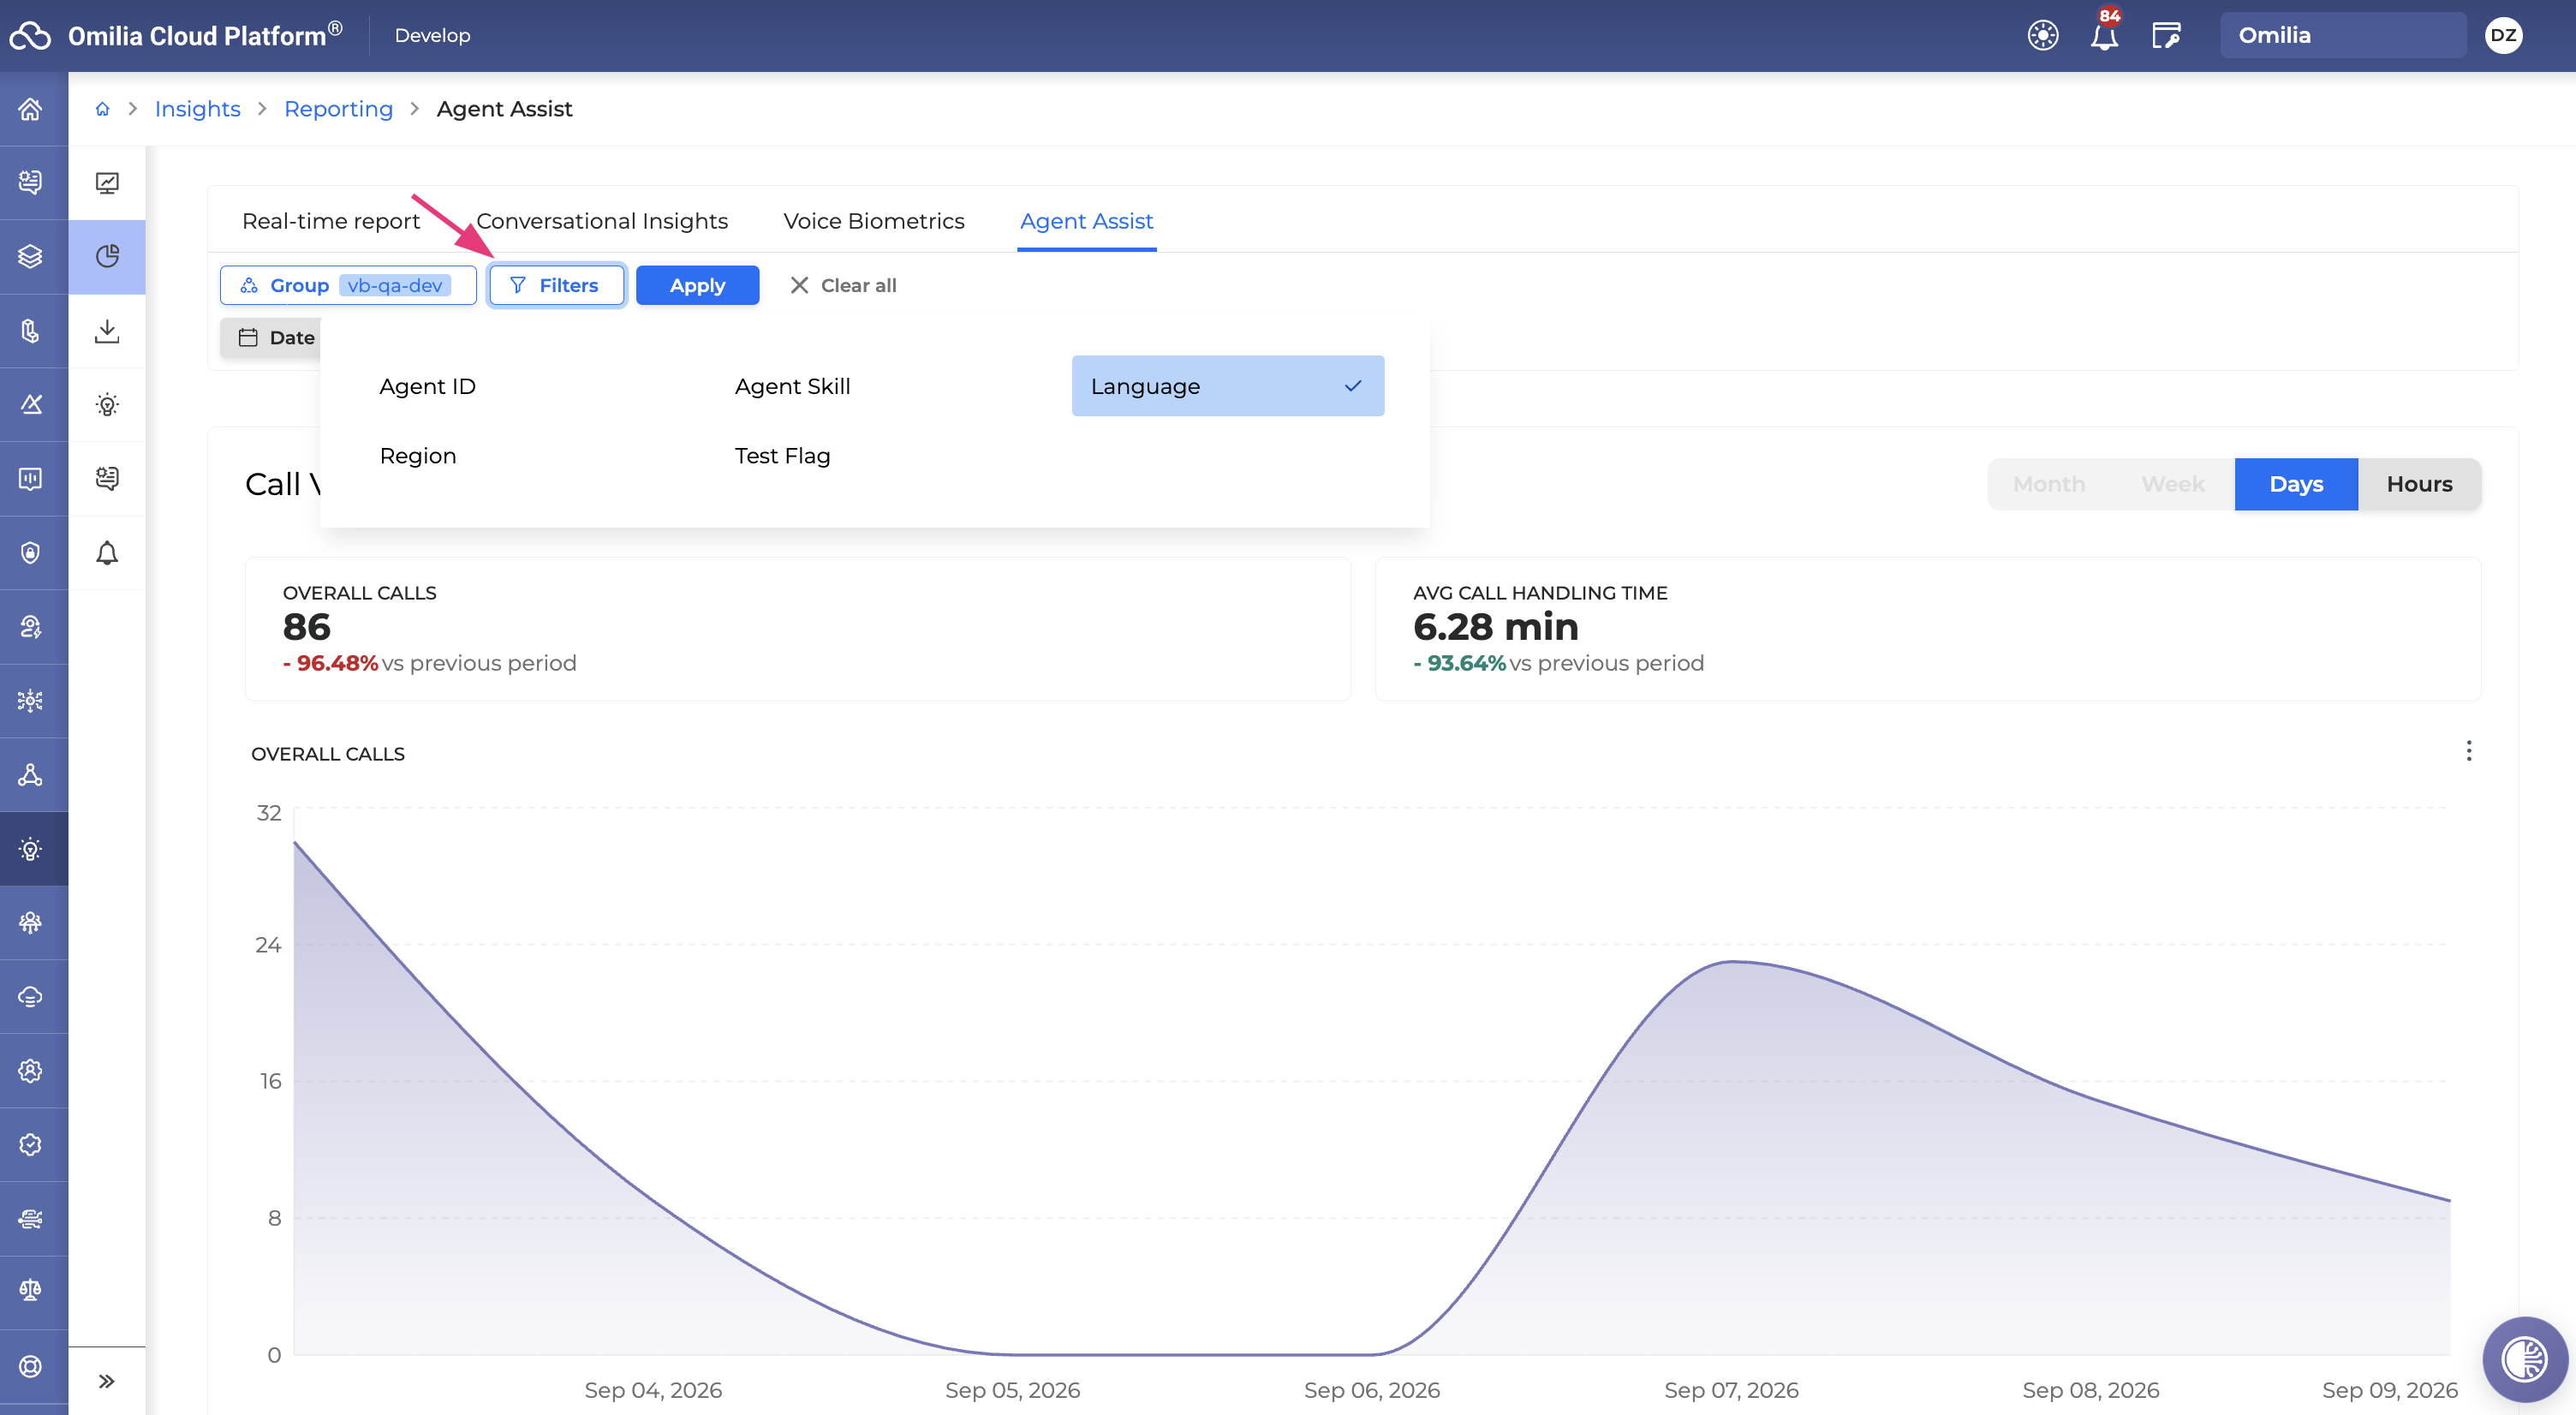Select the pie chart reporting icon
The height and width of the screenshot is (1415, 2576).
pos(107,257)
